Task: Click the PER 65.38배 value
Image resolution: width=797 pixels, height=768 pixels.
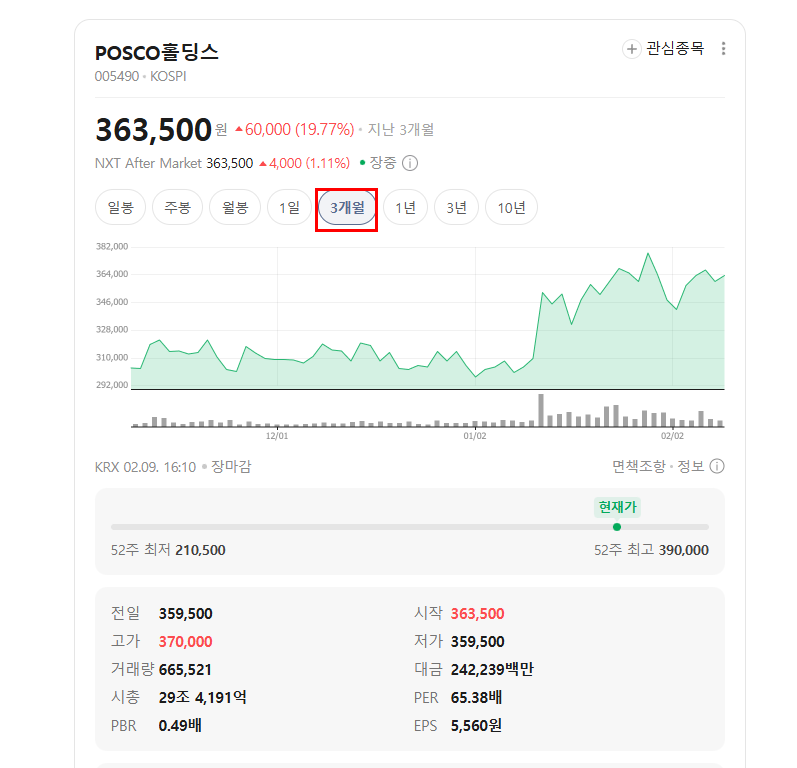Action: (476, 697)
